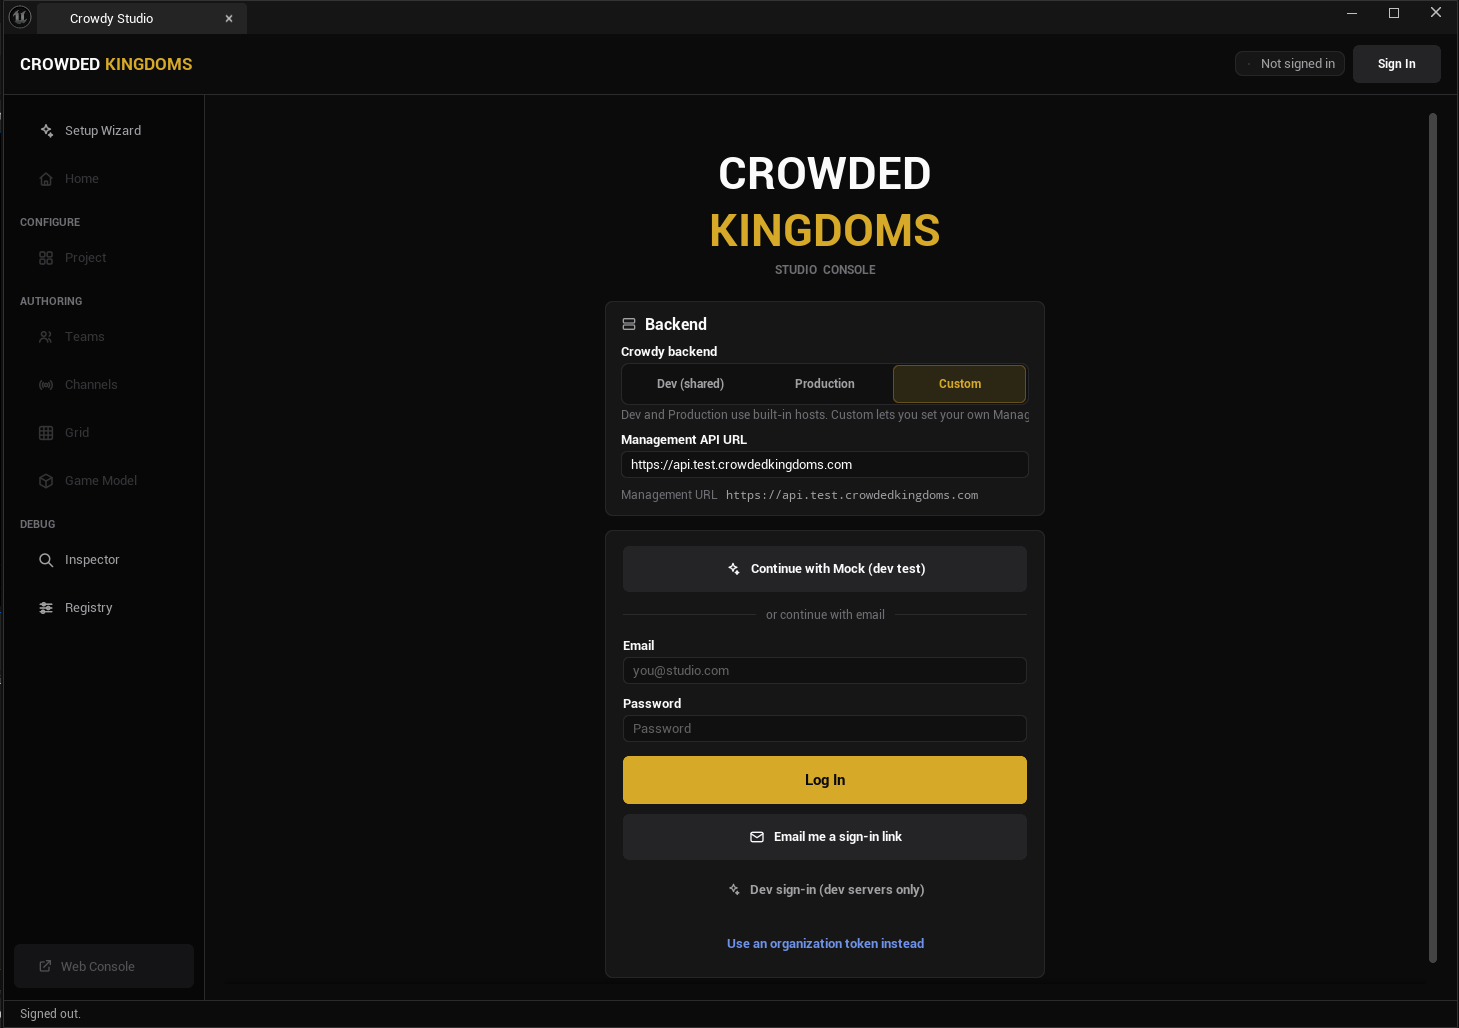Screen dimensions: 1459x1028
Task: Click the monospace Management URL value text
Action: (852, 495)
